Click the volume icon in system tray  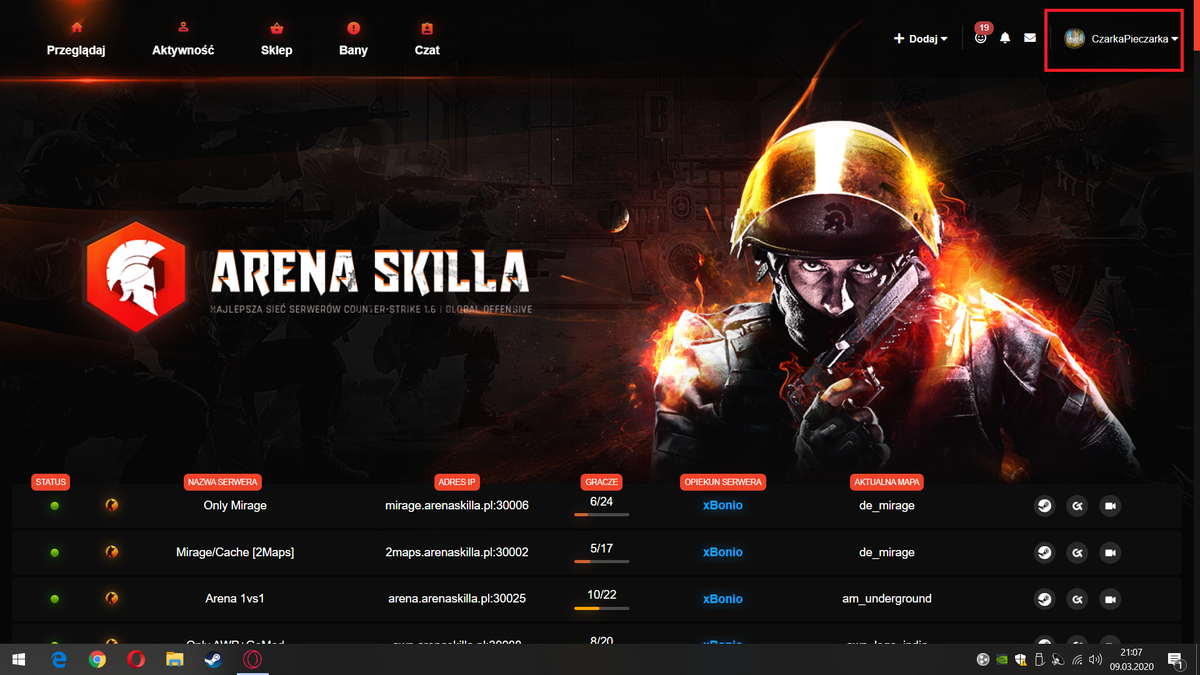click(x=1095, y=660)
